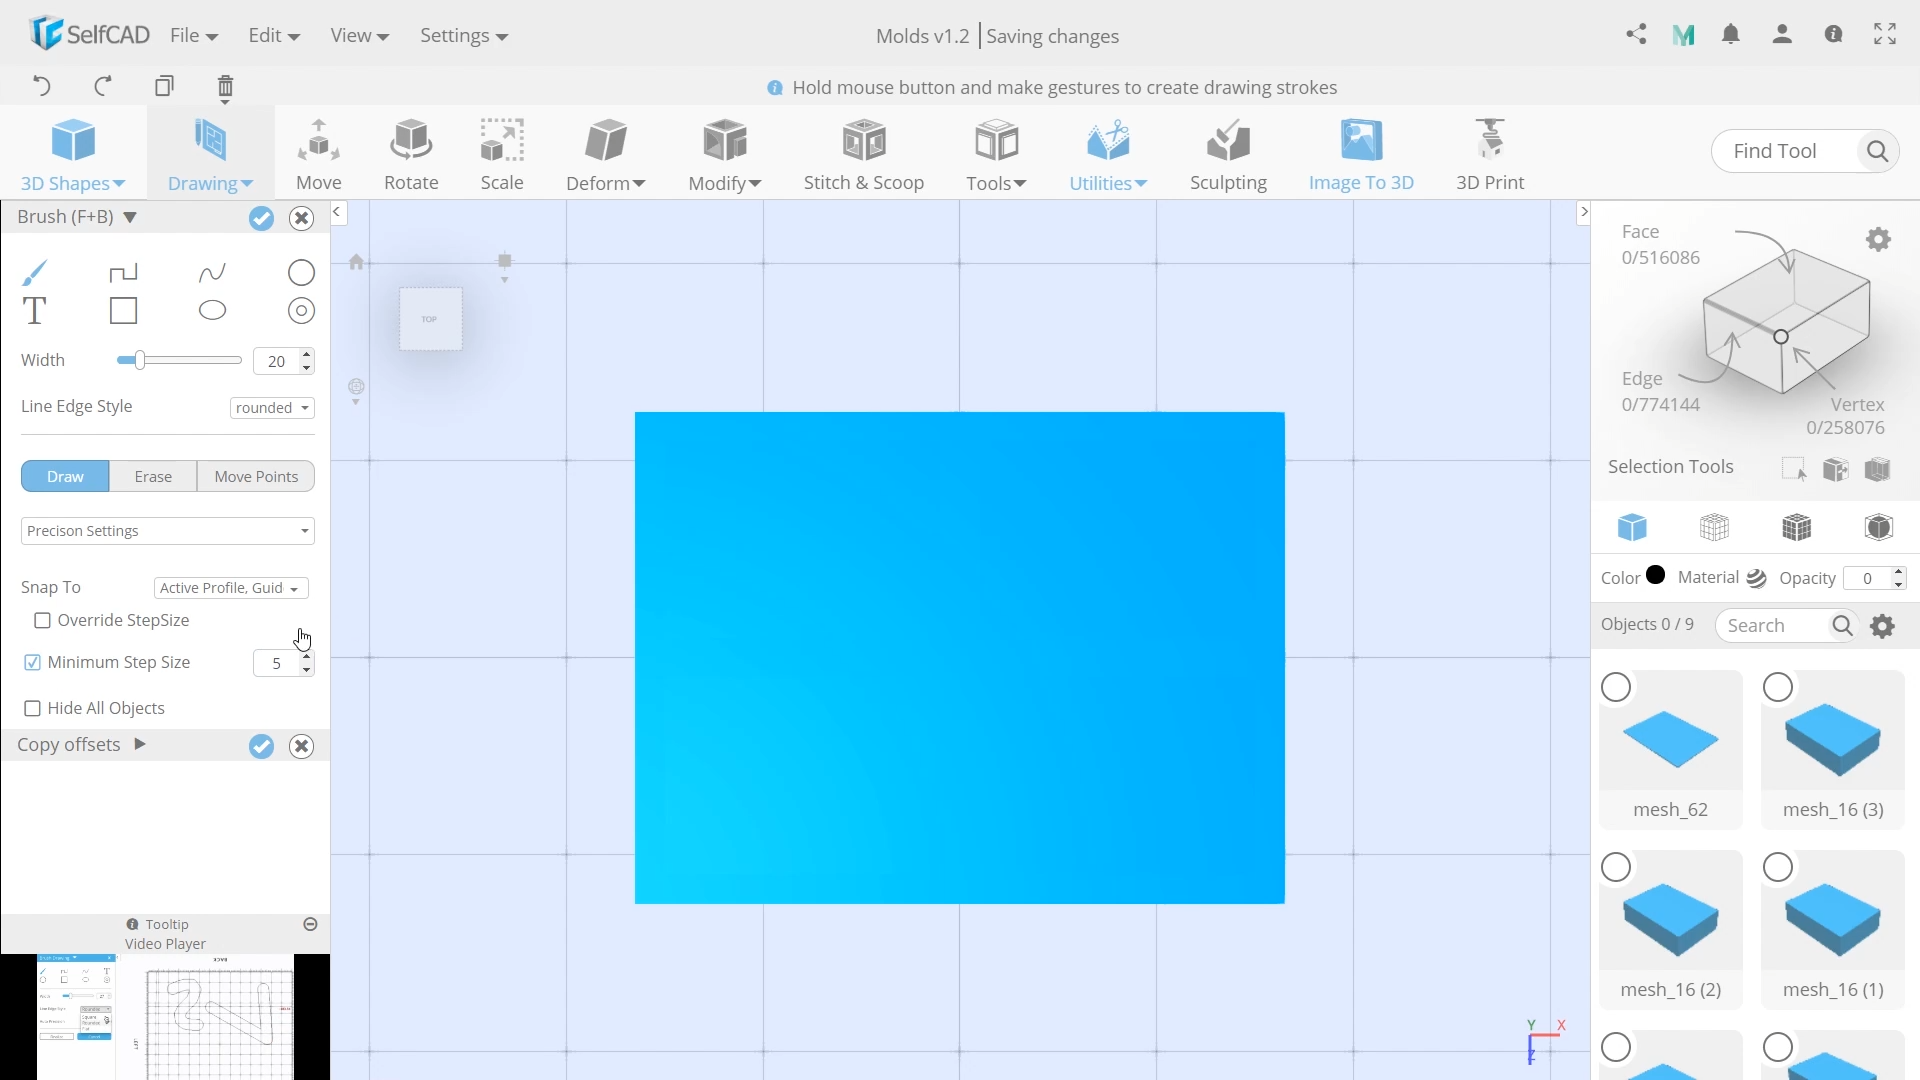Open the Tools dropdown
The image size is (1920, 1080).
pos(996,154)
